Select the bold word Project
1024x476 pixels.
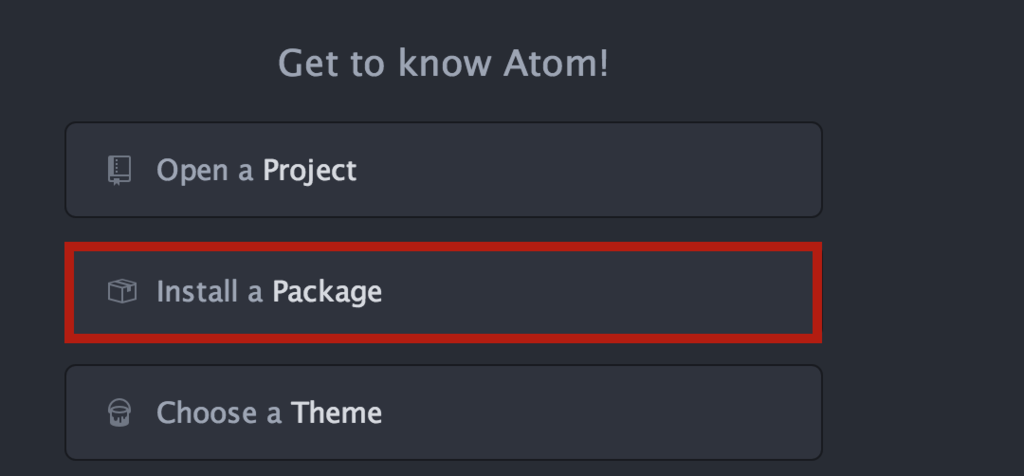tap(310, 171)
